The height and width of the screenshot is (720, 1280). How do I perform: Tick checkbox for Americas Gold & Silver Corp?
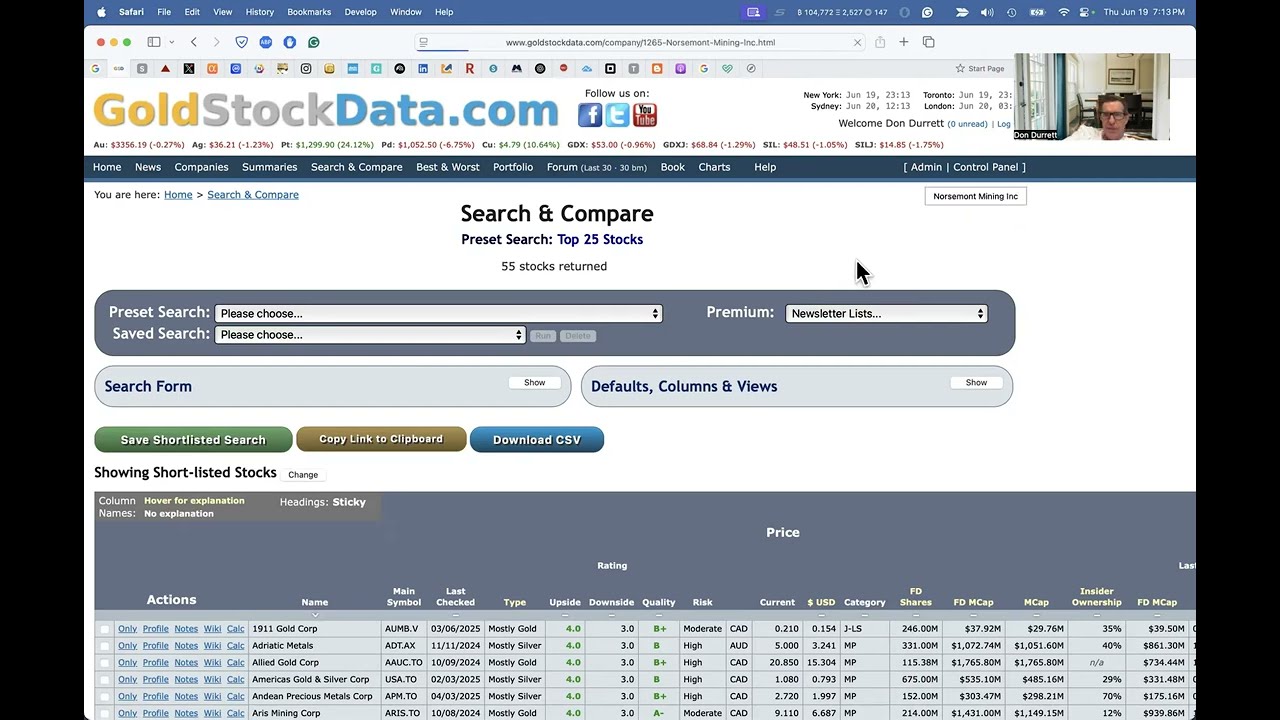pos(105,680)
